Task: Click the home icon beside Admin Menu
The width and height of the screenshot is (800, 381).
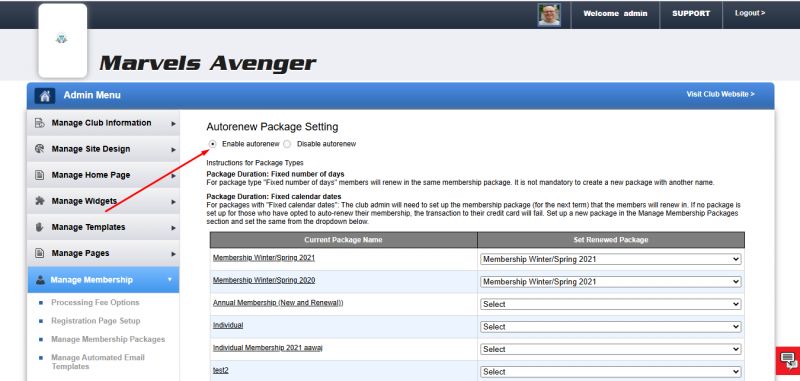Action: (x=45, y=95)
